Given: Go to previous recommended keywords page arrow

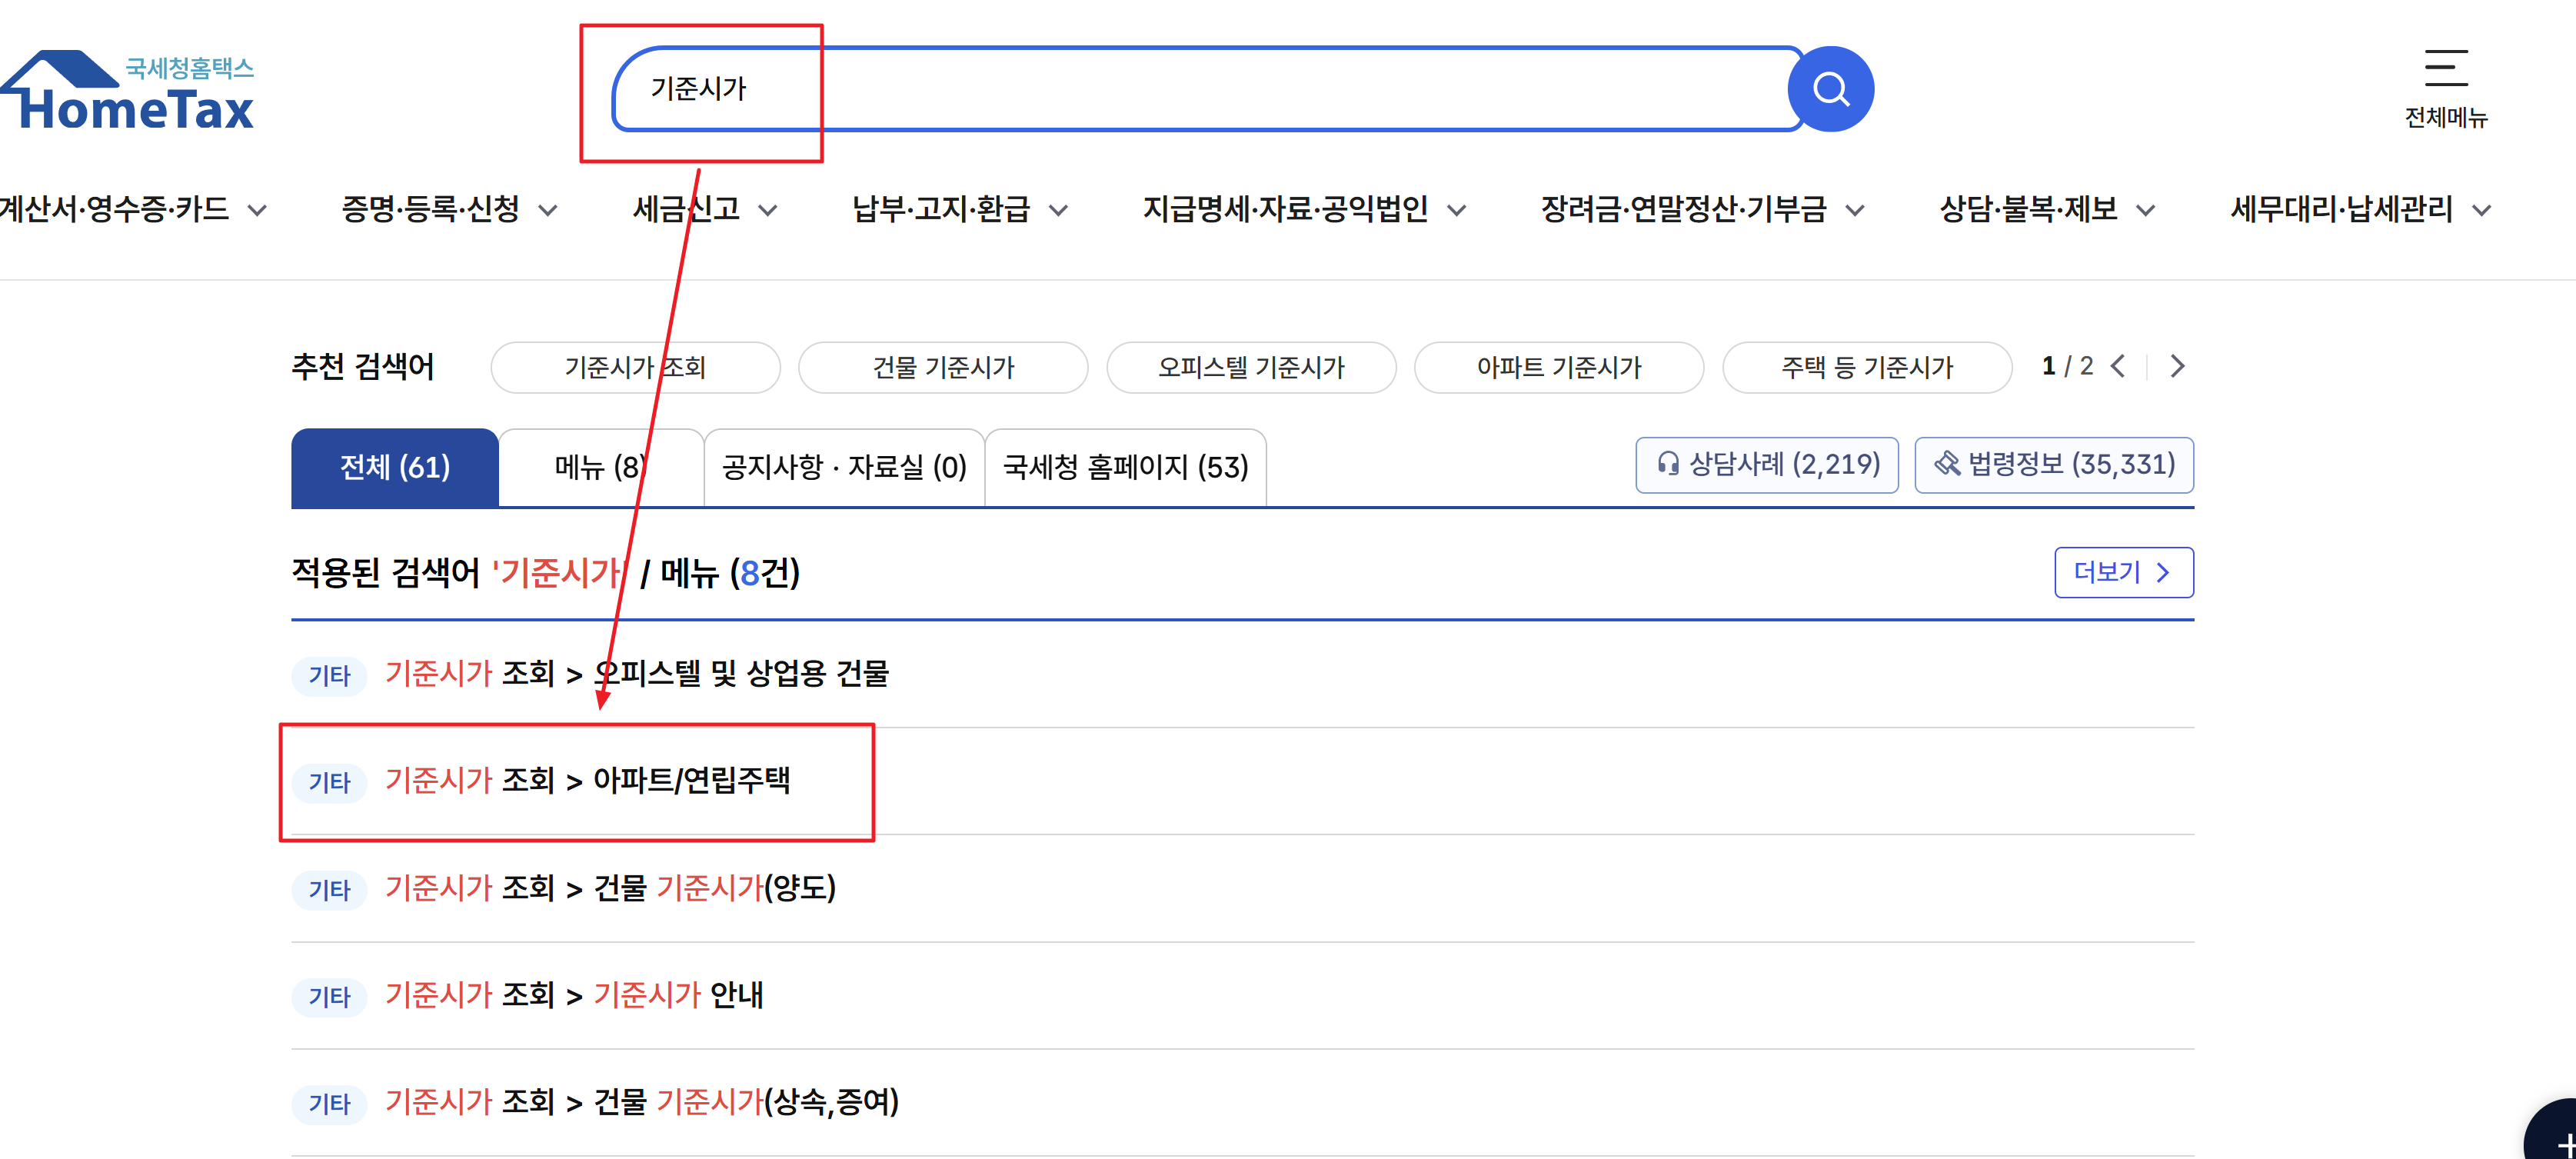Looking at the screenshot, I should [2118, 366].
